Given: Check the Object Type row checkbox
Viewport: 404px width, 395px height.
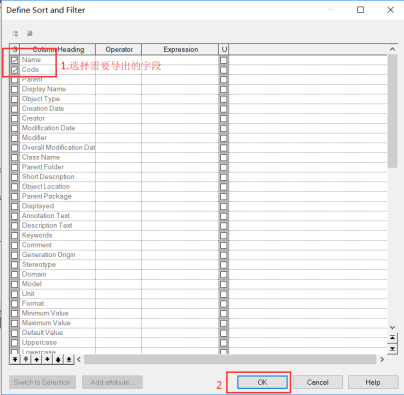Looking at the screenshot, I should point(15,99).
